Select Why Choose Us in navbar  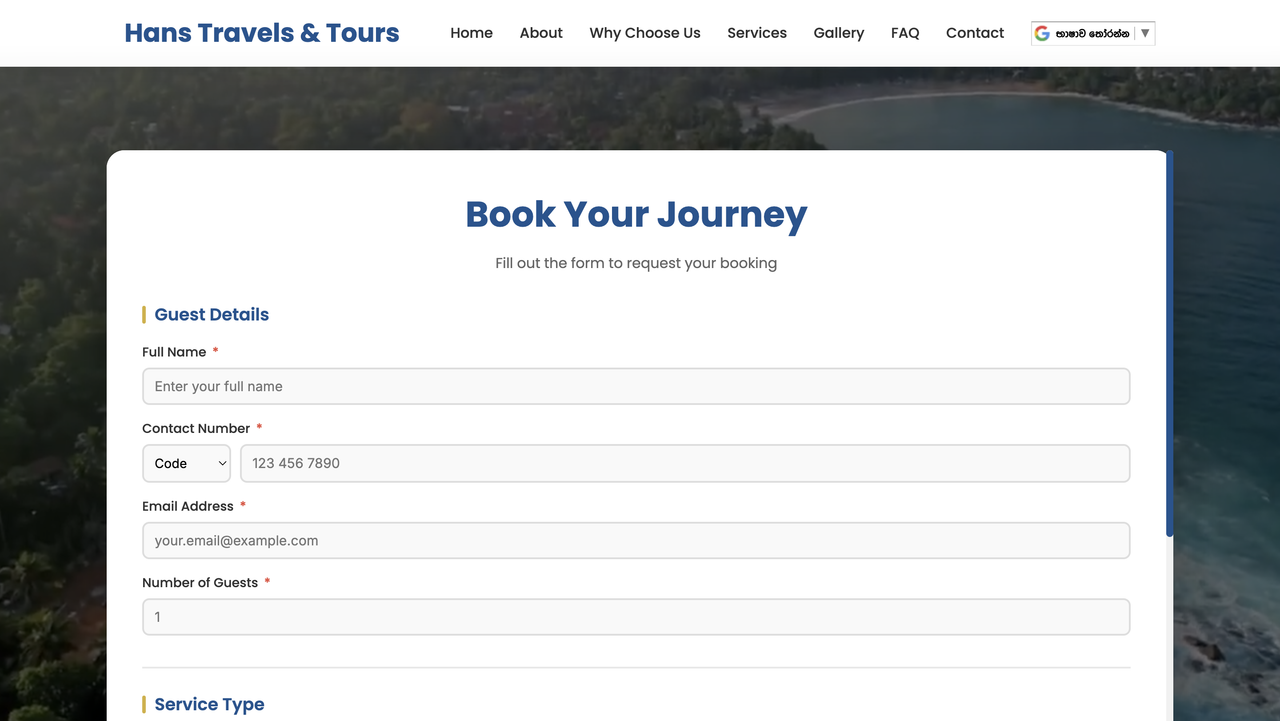click(644, 32)
